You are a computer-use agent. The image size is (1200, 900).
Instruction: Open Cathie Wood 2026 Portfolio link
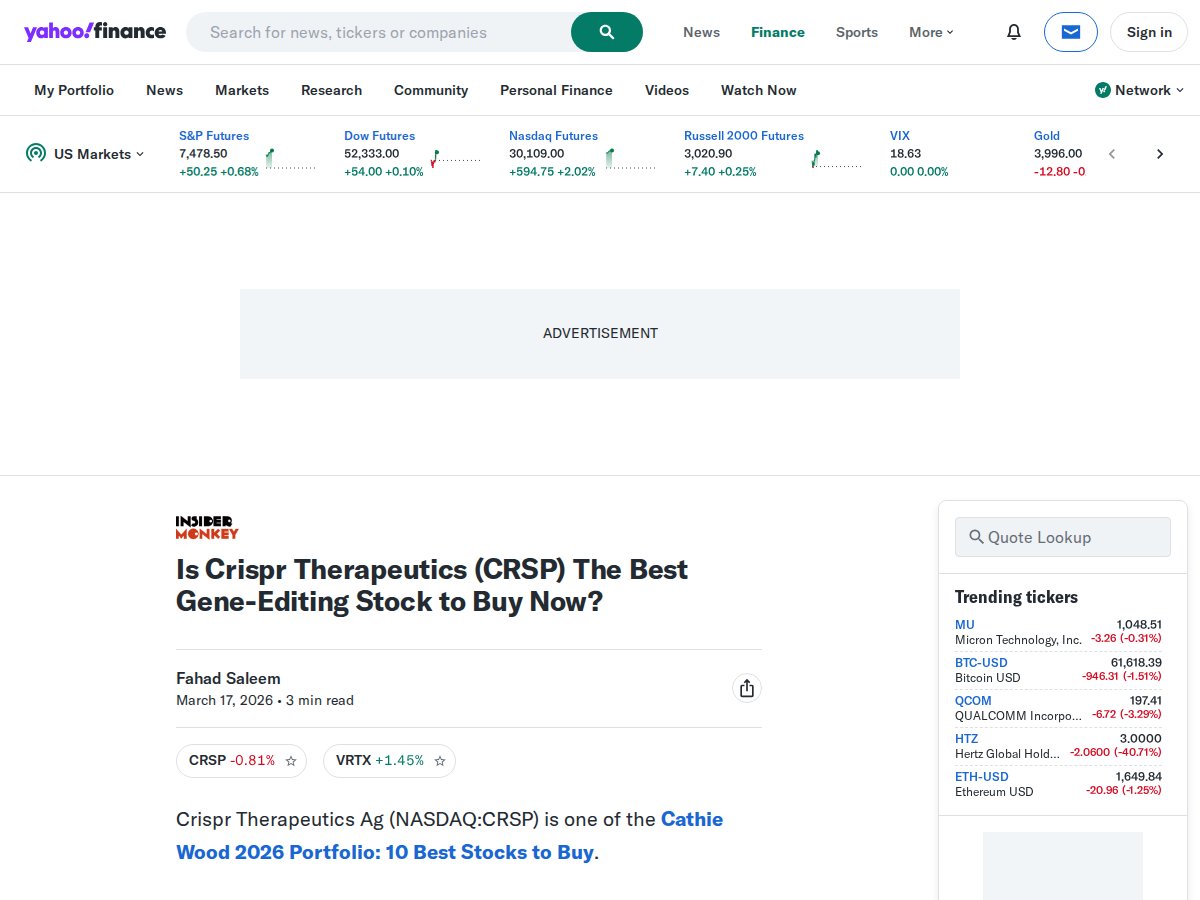pos(449,836)
